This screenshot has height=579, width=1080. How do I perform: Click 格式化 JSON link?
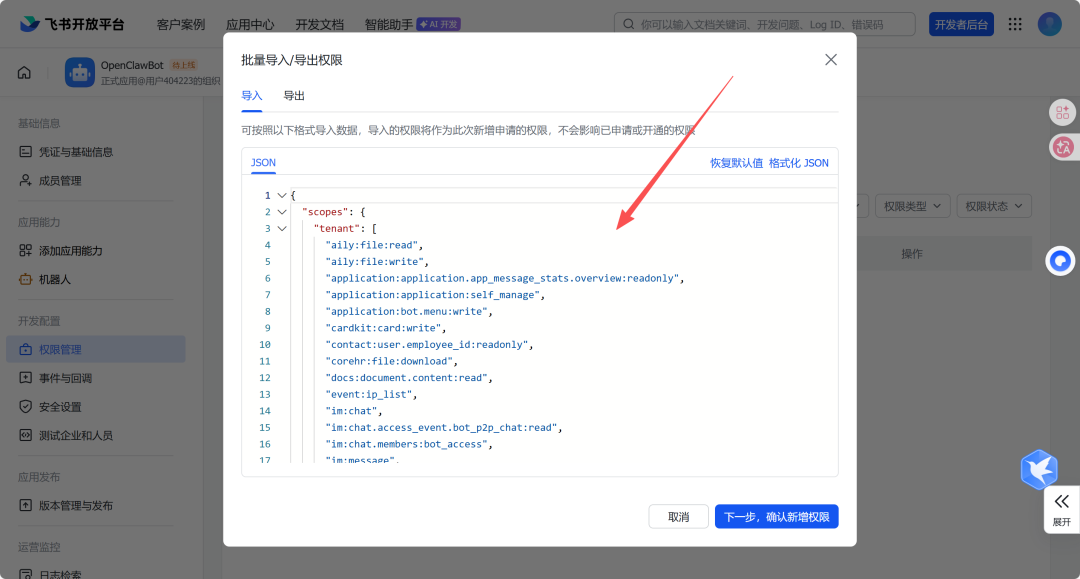click(798, 163)
